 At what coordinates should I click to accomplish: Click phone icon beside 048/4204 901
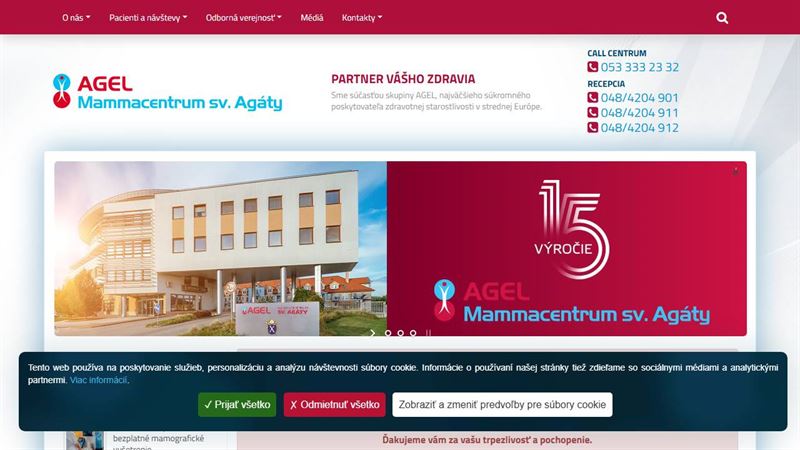coord(592,97)
